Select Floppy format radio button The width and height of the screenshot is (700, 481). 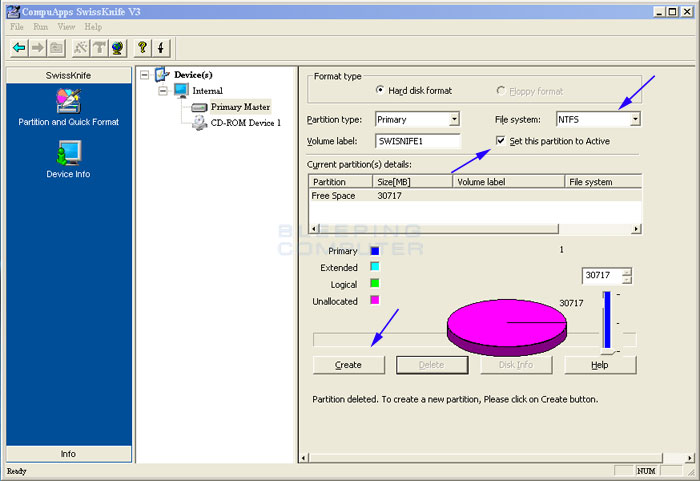[x=501, y=90]
